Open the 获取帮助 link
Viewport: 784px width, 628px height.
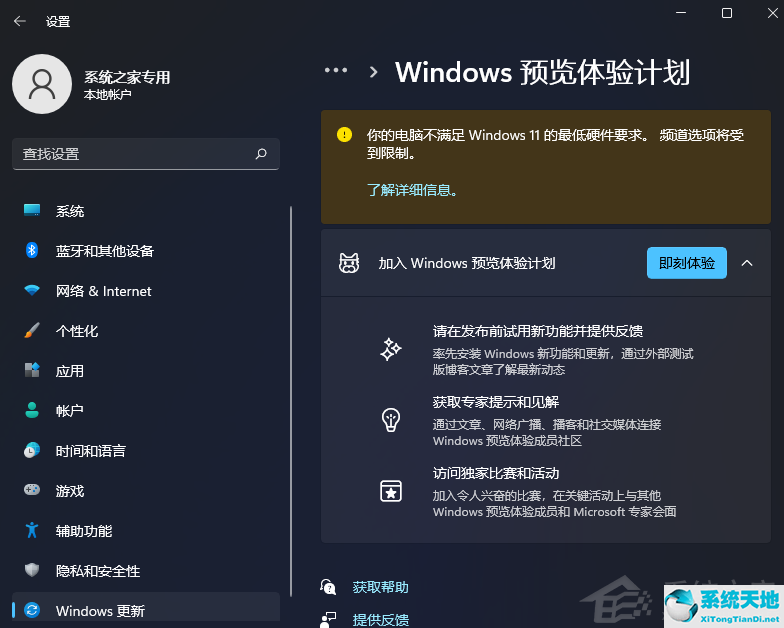tap(380, 587)
